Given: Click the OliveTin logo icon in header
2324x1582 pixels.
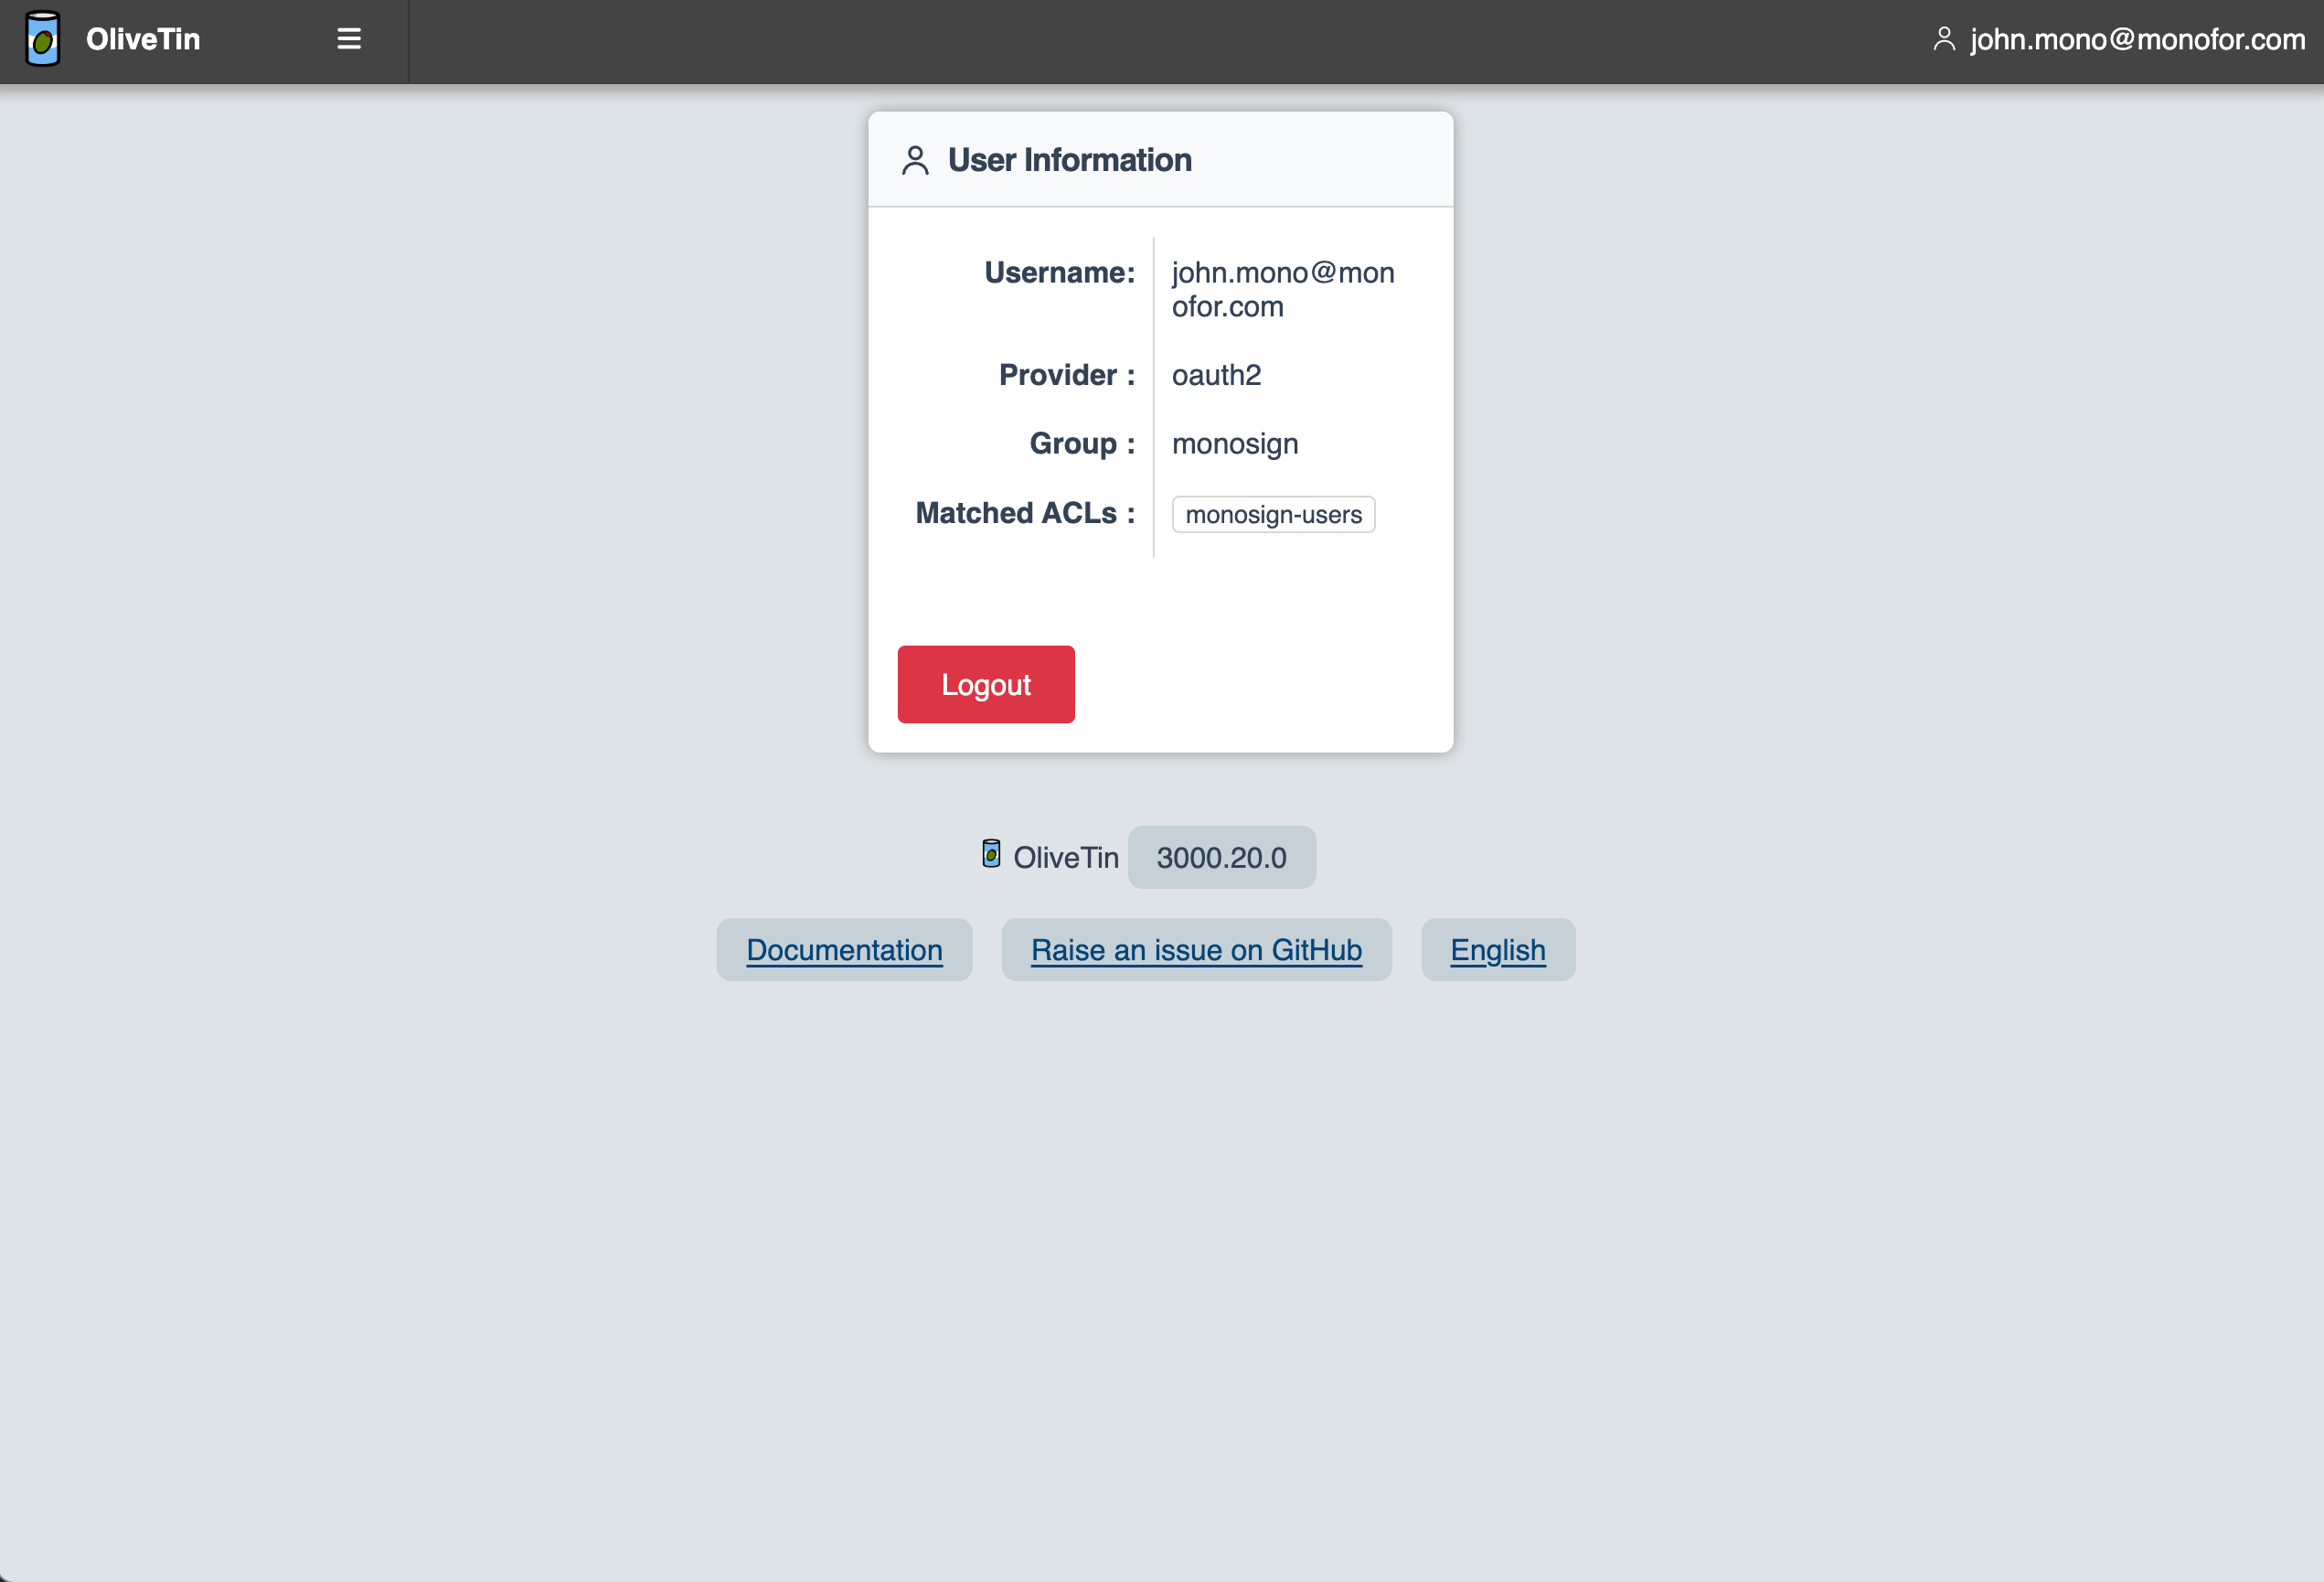Looking at the screenshot, I should [42, 39].
